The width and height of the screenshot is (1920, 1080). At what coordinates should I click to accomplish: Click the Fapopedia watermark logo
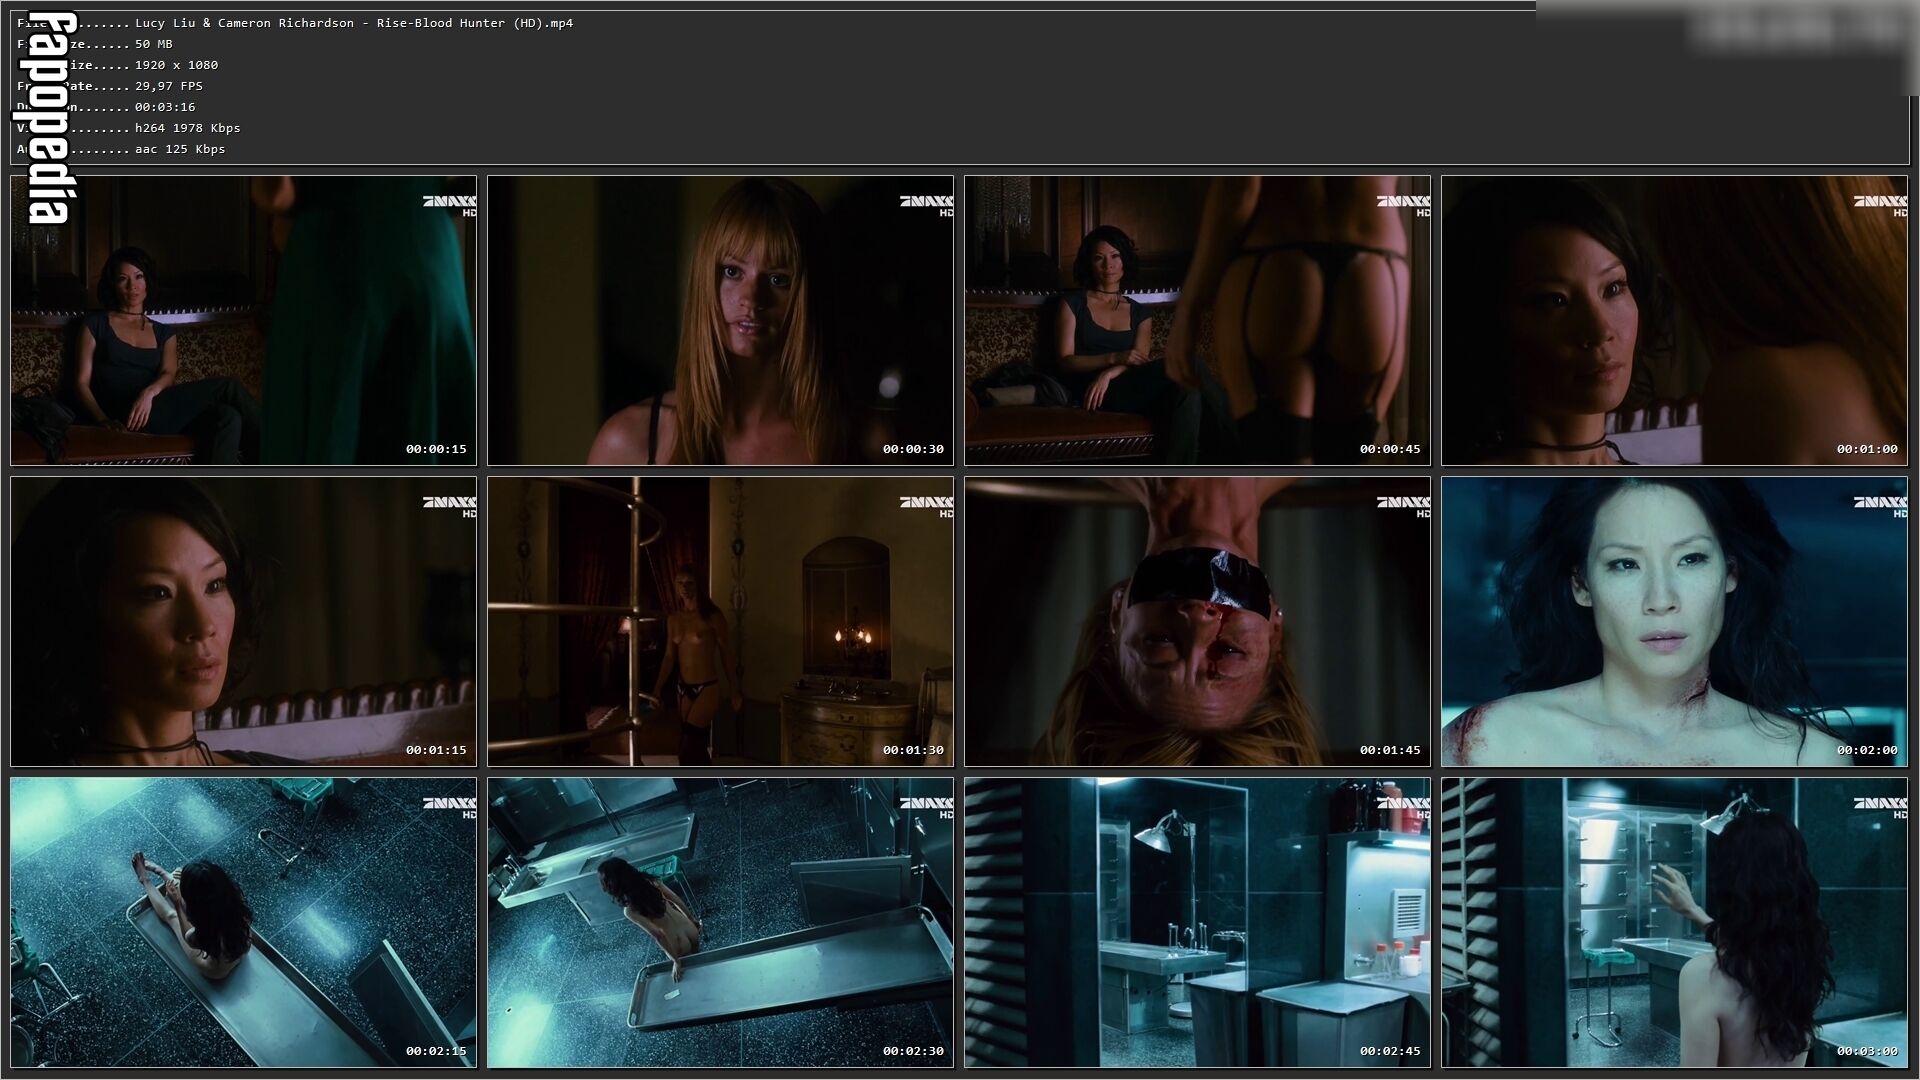(x=47, y=118)
